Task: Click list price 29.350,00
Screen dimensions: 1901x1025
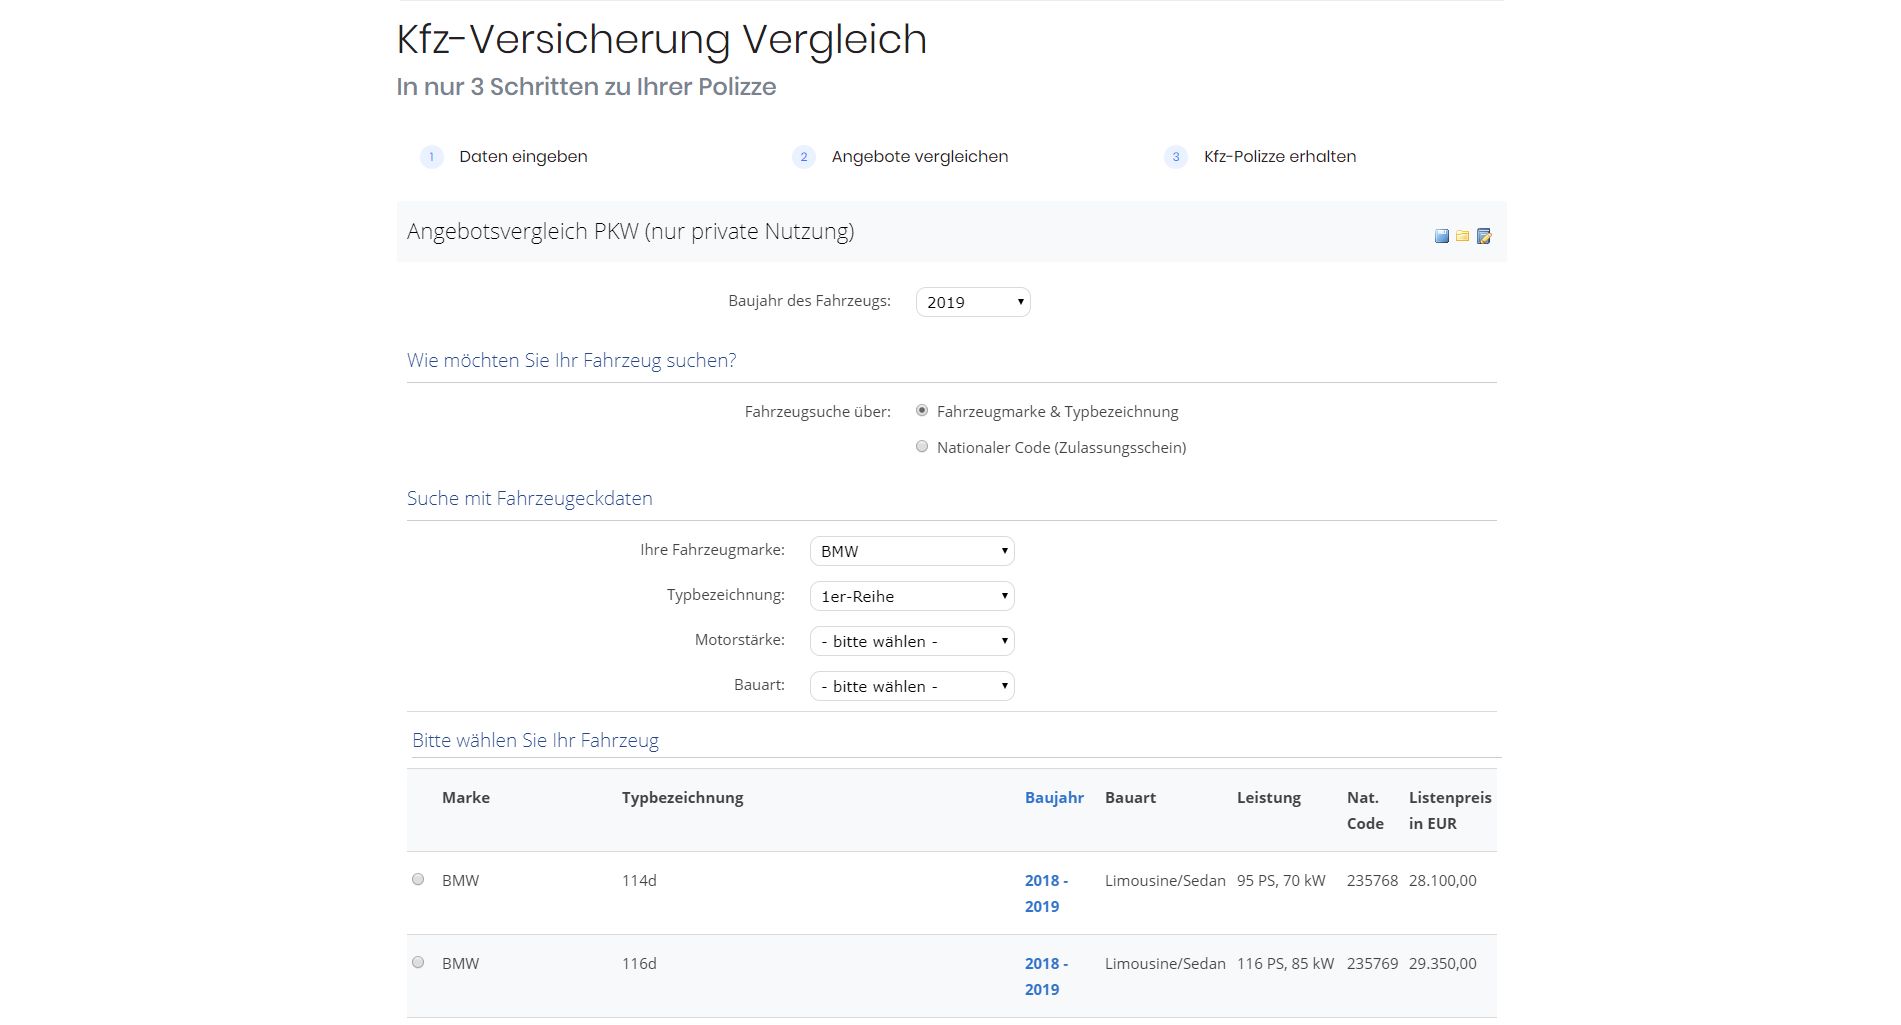Action: click(x=1443, y=964)
